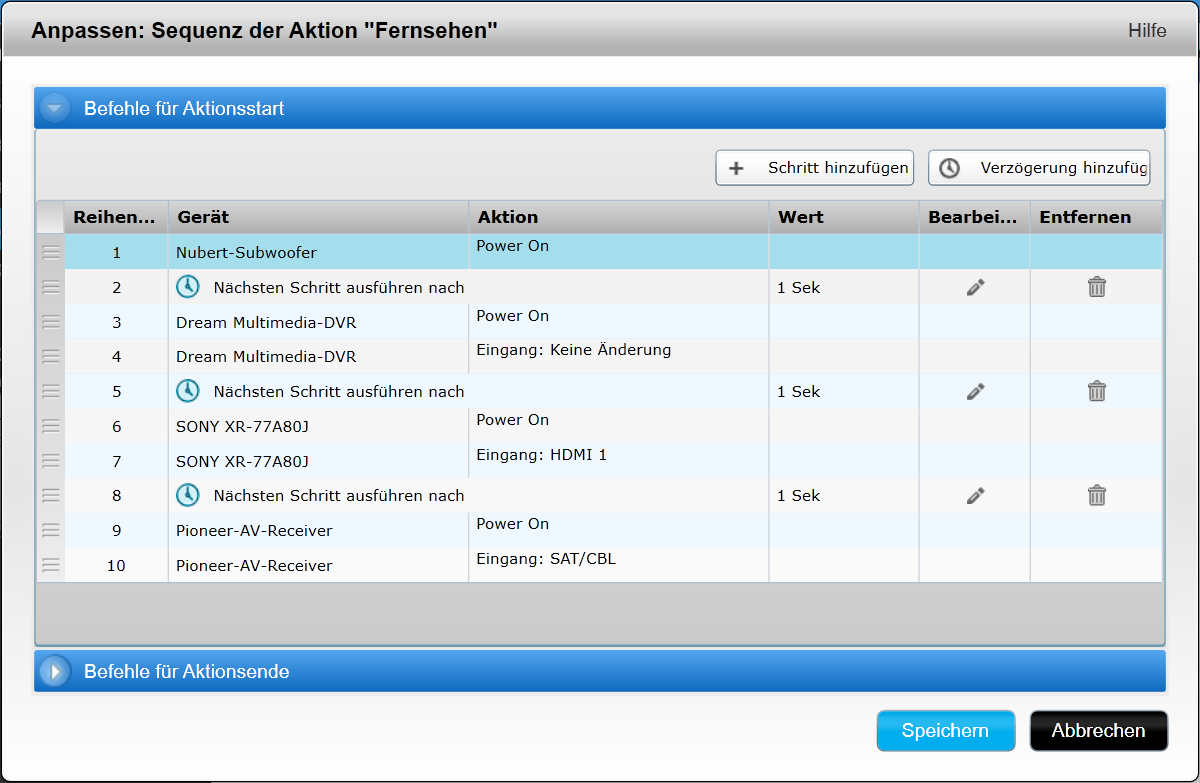The image size is (1200, 783).
Task: Cancel with the Abbrechen button
Action: coord(1098,731)
